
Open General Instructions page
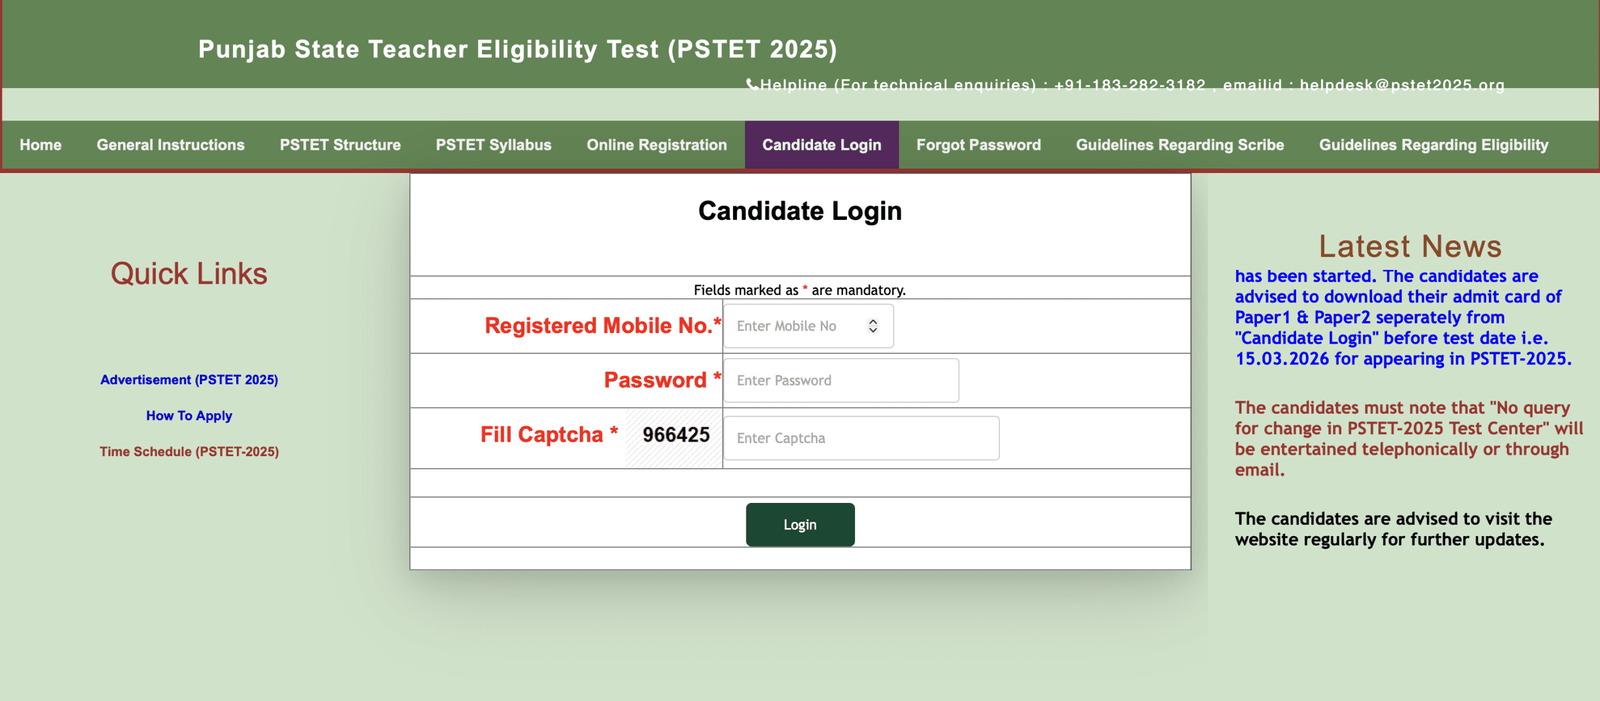click(x=170, y=145)
